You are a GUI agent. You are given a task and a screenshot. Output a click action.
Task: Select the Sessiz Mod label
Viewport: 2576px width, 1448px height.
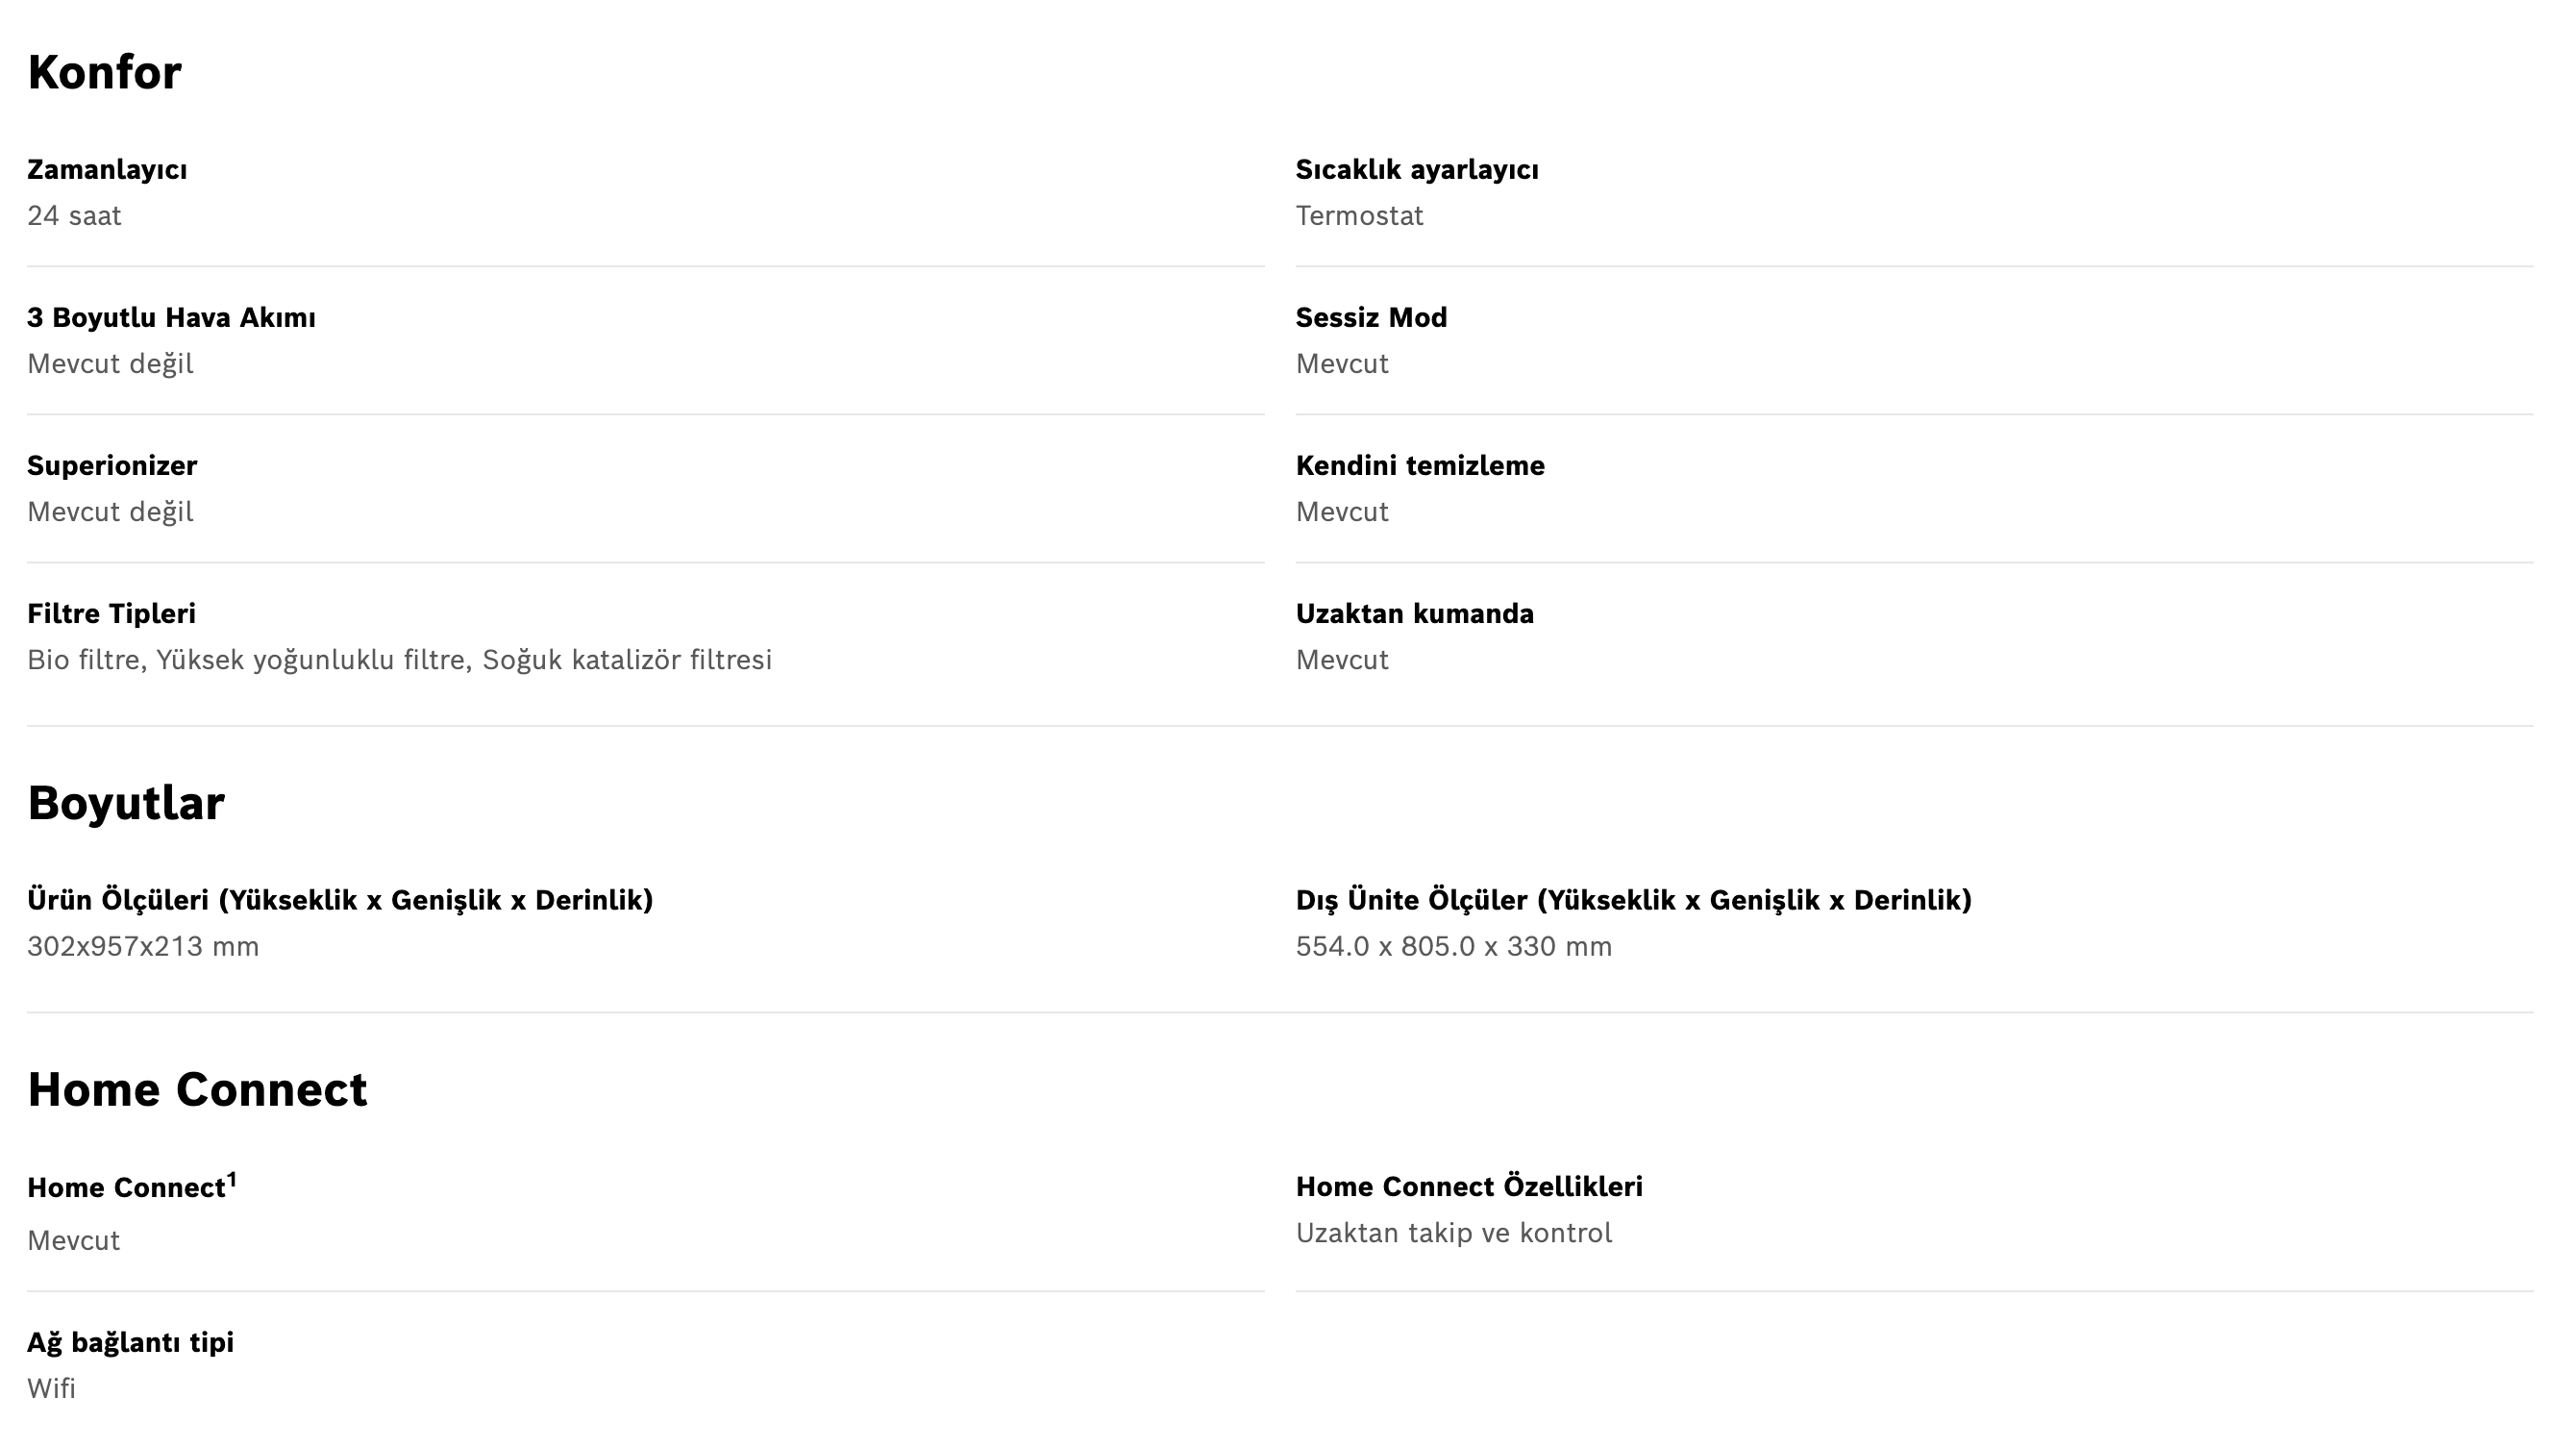click(1371, 318)
